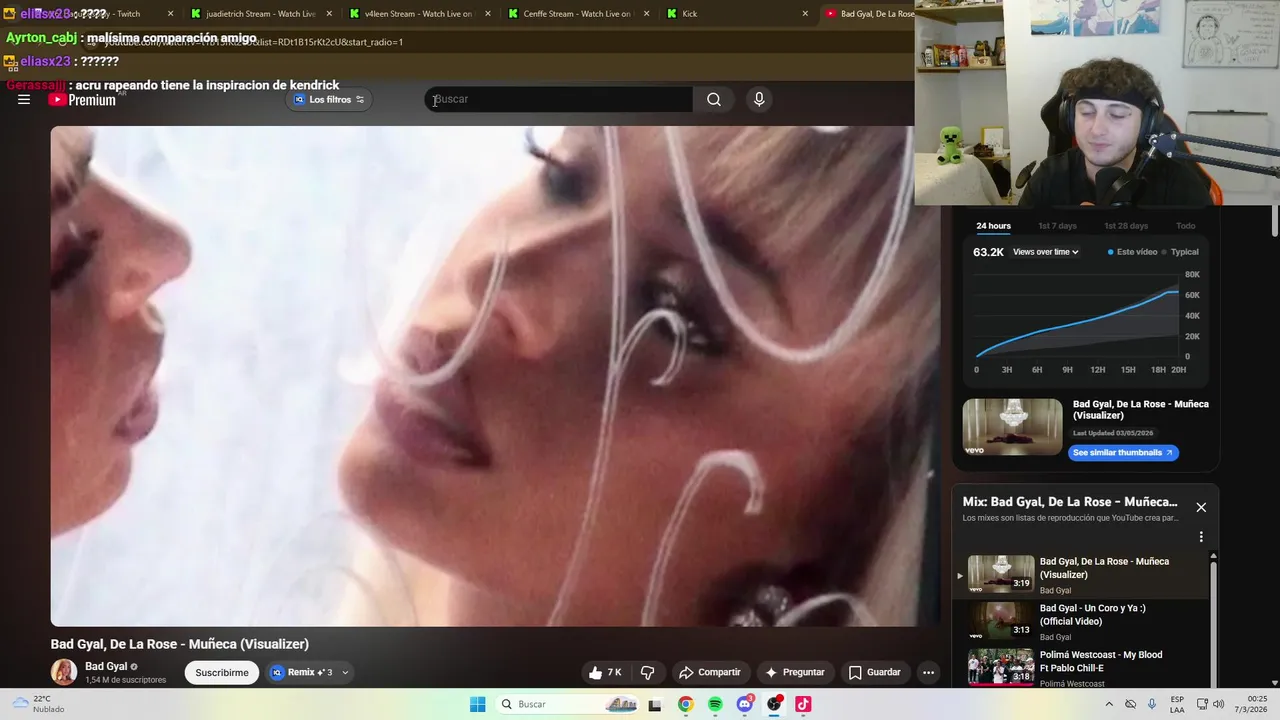Close the Kick tab
This screenshot has height=720, width=1280.
[x=805, y=14]
